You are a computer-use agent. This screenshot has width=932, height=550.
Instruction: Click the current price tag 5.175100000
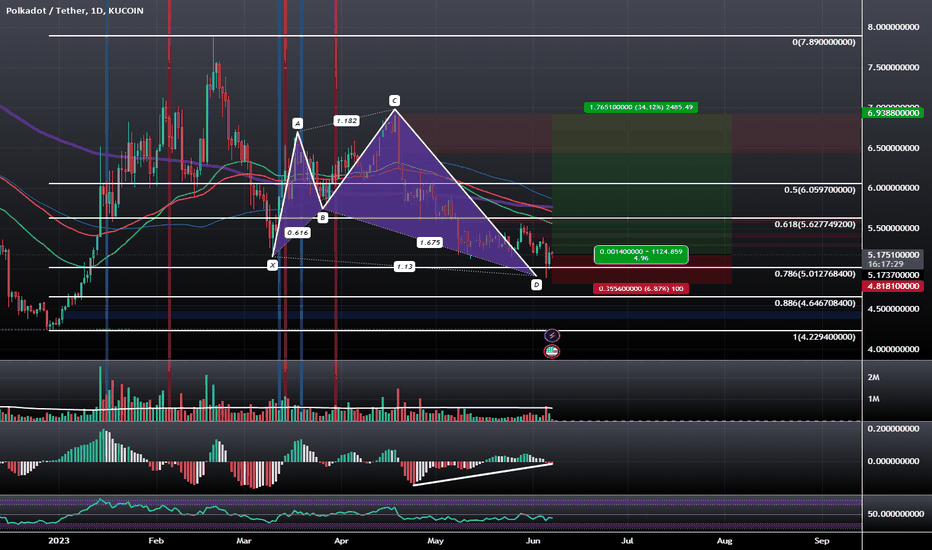892,254
